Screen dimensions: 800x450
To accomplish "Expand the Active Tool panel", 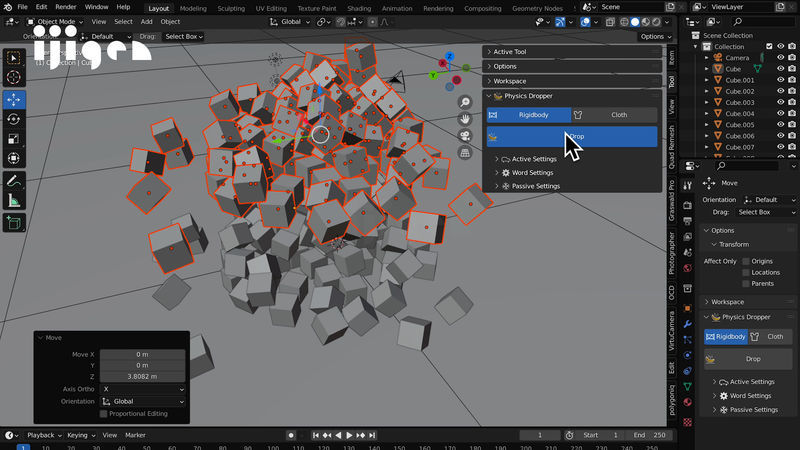I will tap(571, 52).
